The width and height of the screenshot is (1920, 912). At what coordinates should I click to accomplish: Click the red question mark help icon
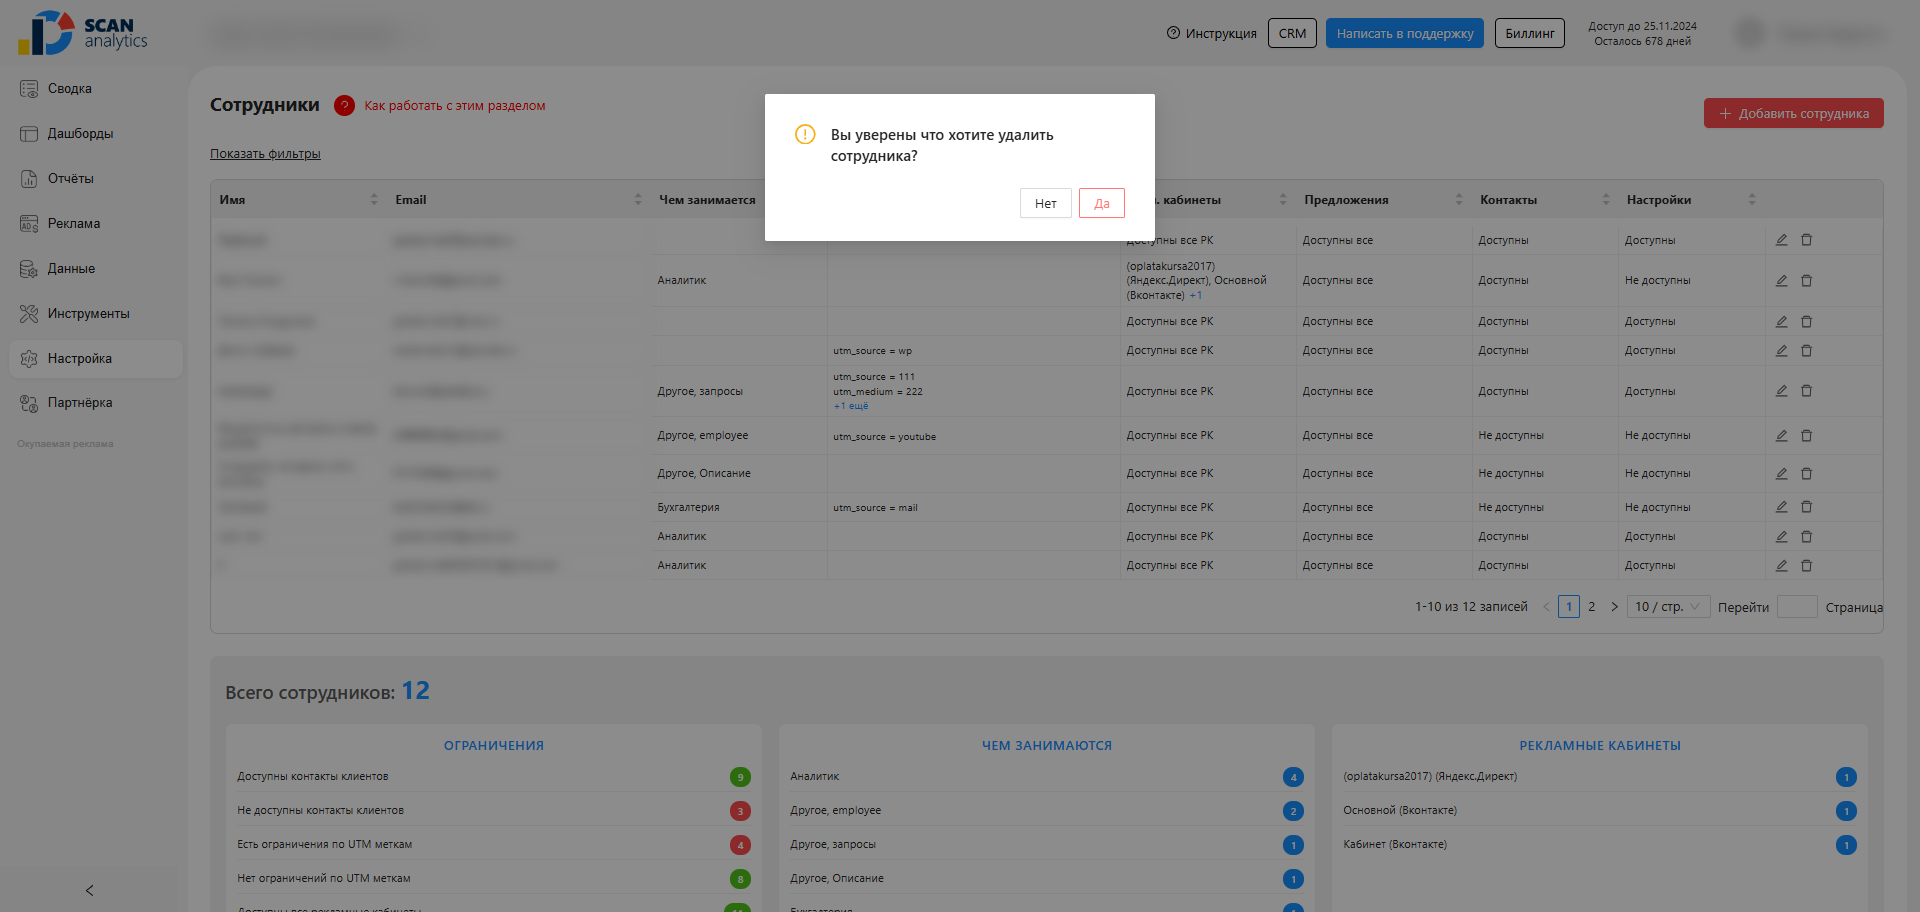point(344,105)
